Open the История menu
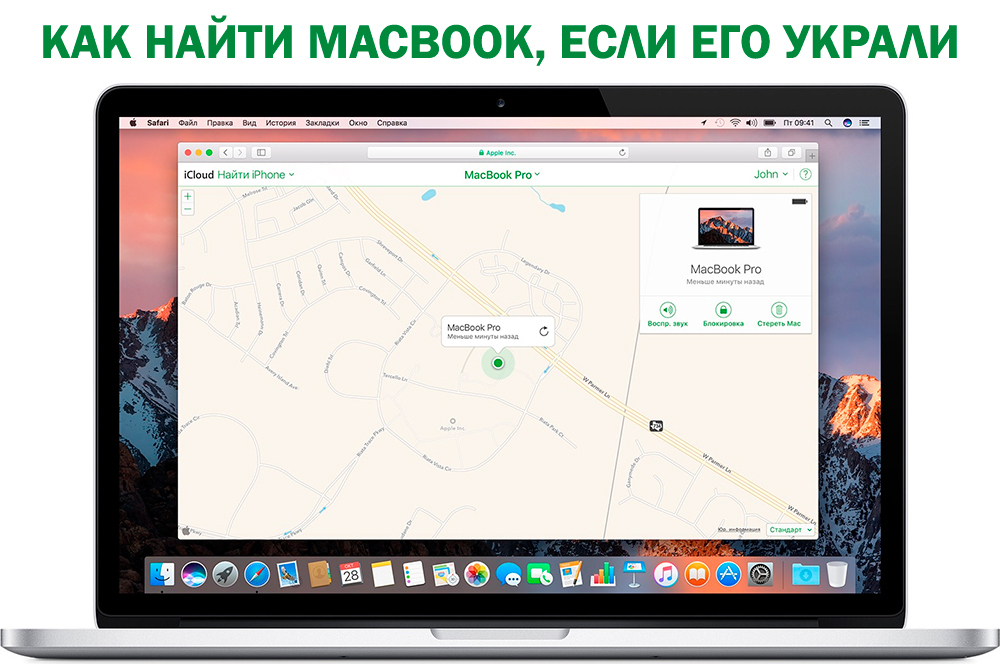The image size is (1000, 664). click(x=281, y=122)
